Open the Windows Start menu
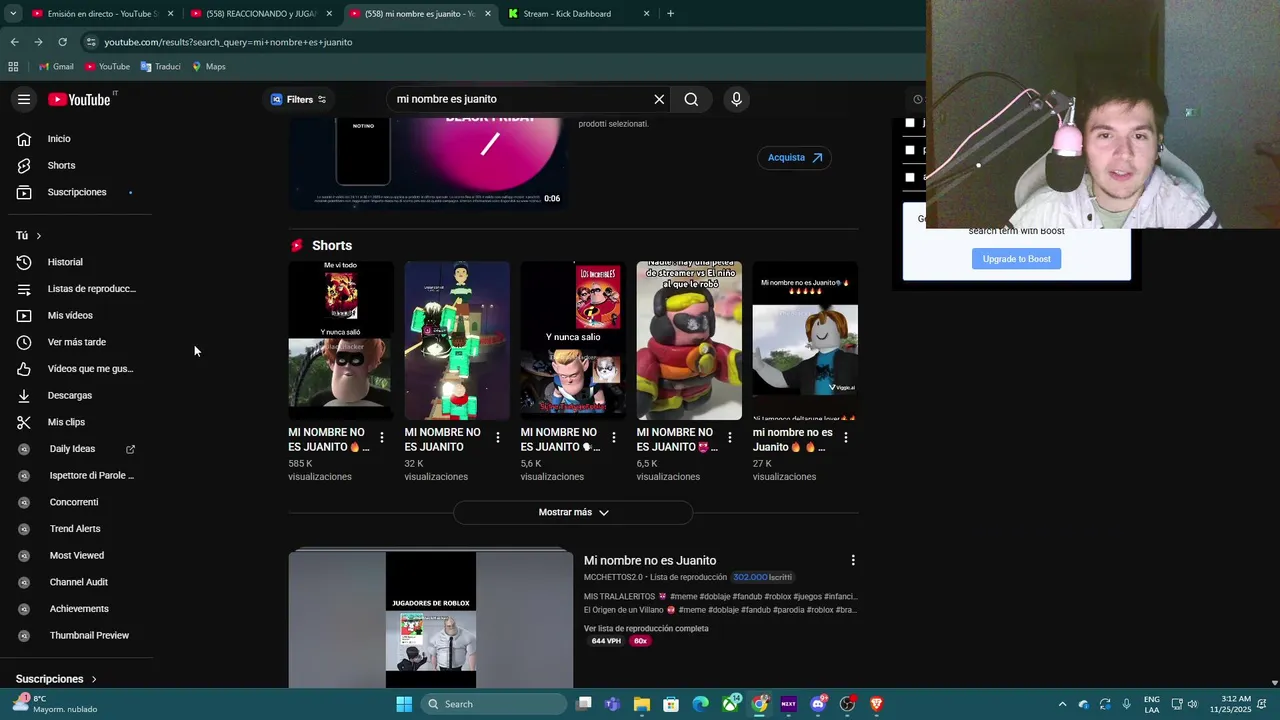The image size is (1280, 720). 404,704
